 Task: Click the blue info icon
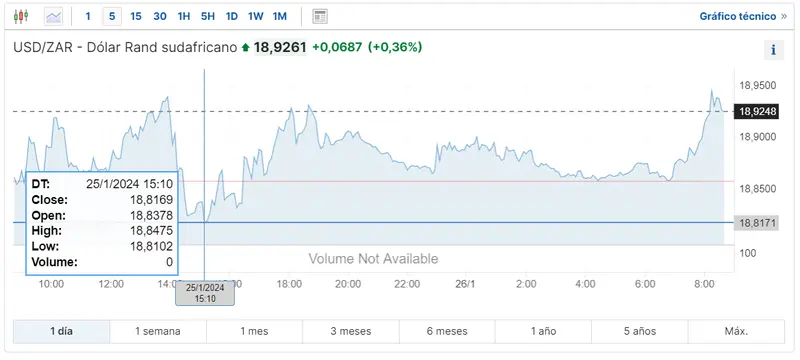click(x=773, y=50)
